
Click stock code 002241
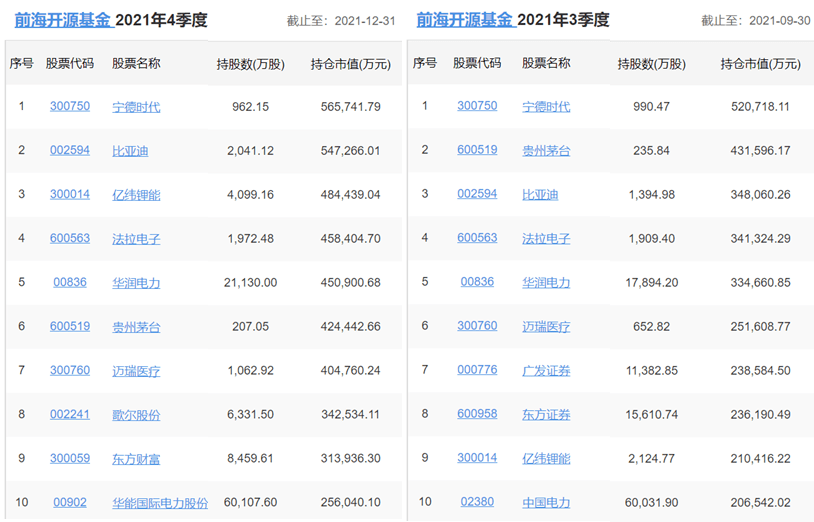pyautogui.click(x=70, y=415)
